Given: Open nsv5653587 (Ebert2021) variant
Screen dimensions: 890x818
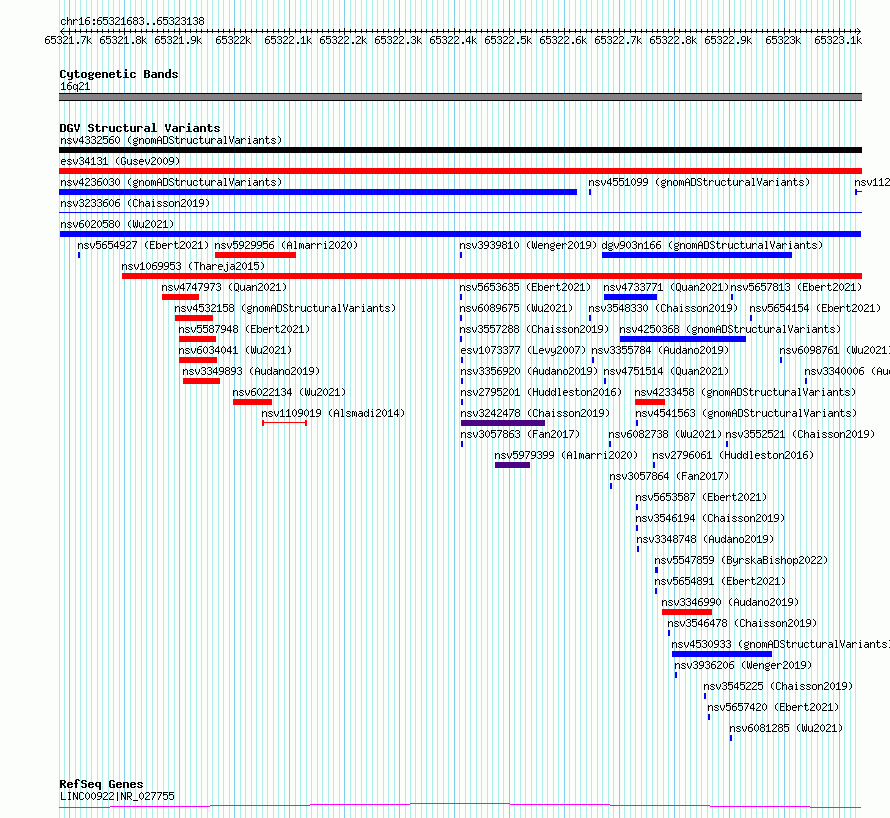Looking at the screenshot, I should pyautogui.click(x=701, y=497).
